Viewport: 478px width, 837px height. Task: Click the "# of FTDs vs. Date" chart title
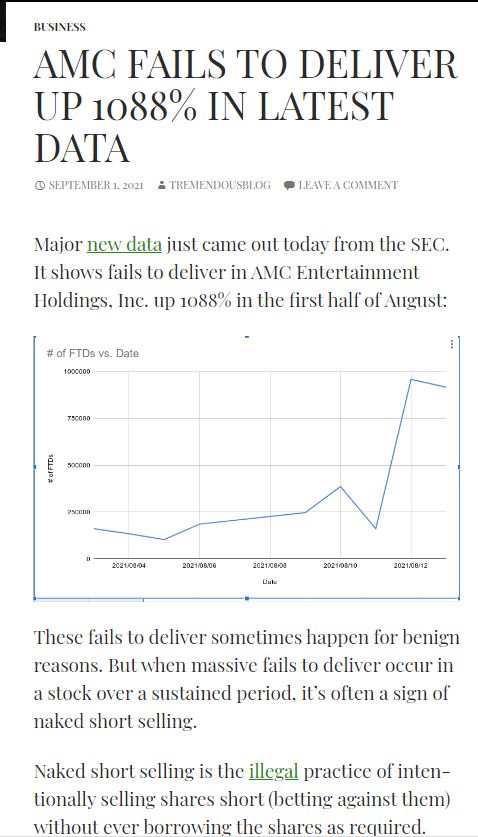pos(92,353)
